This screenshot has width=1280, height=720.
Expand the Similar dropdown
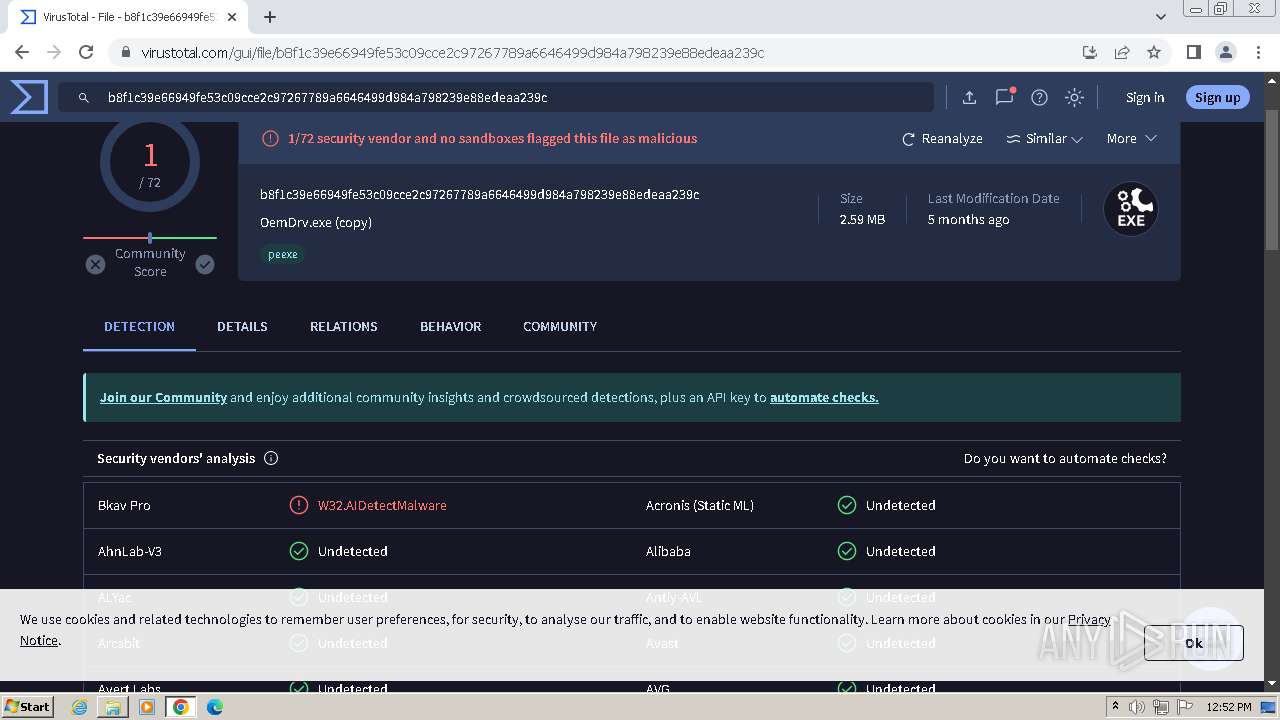point(1044,139)
